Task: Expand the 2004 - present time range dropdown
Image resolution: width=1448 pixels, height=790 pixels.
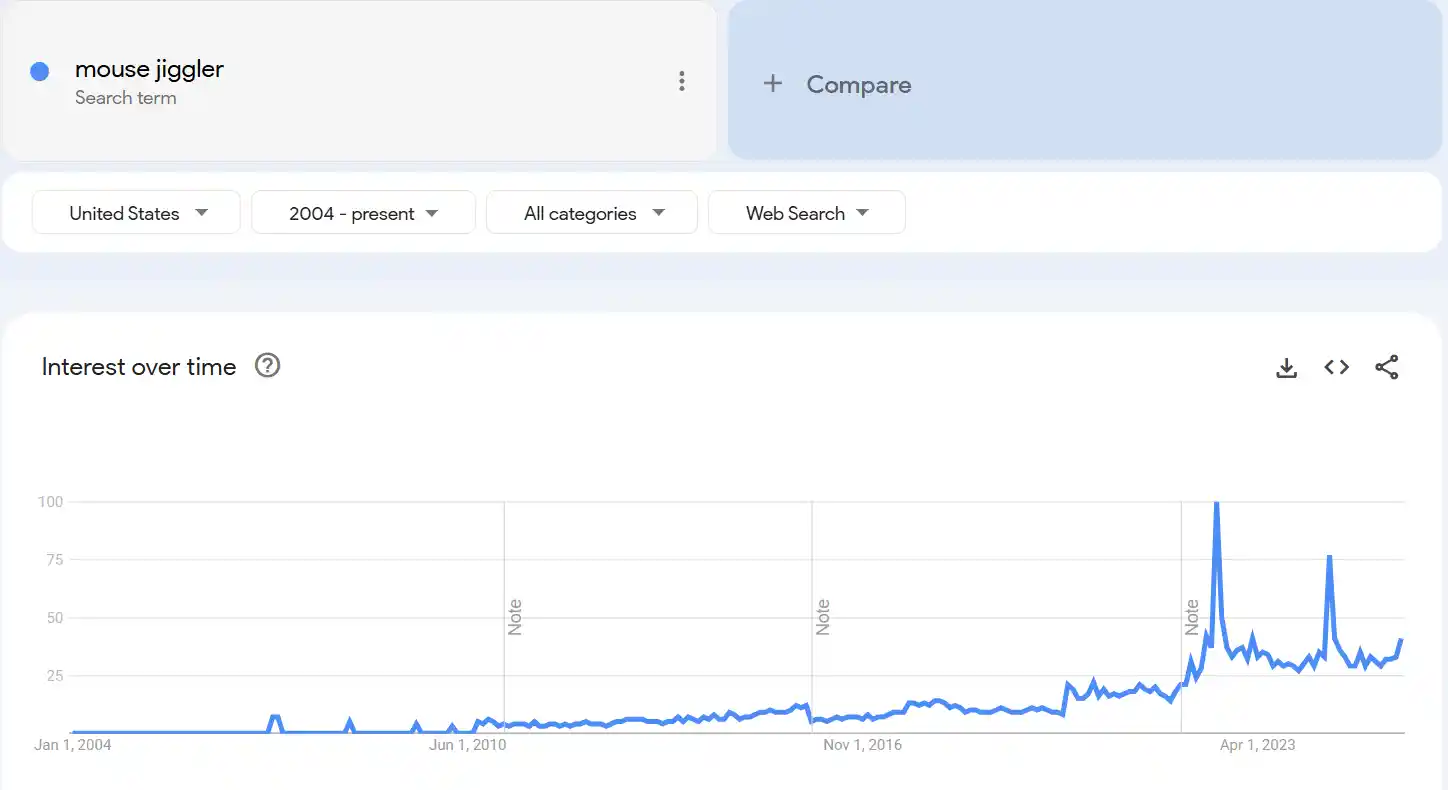Action: pos(363,213)
